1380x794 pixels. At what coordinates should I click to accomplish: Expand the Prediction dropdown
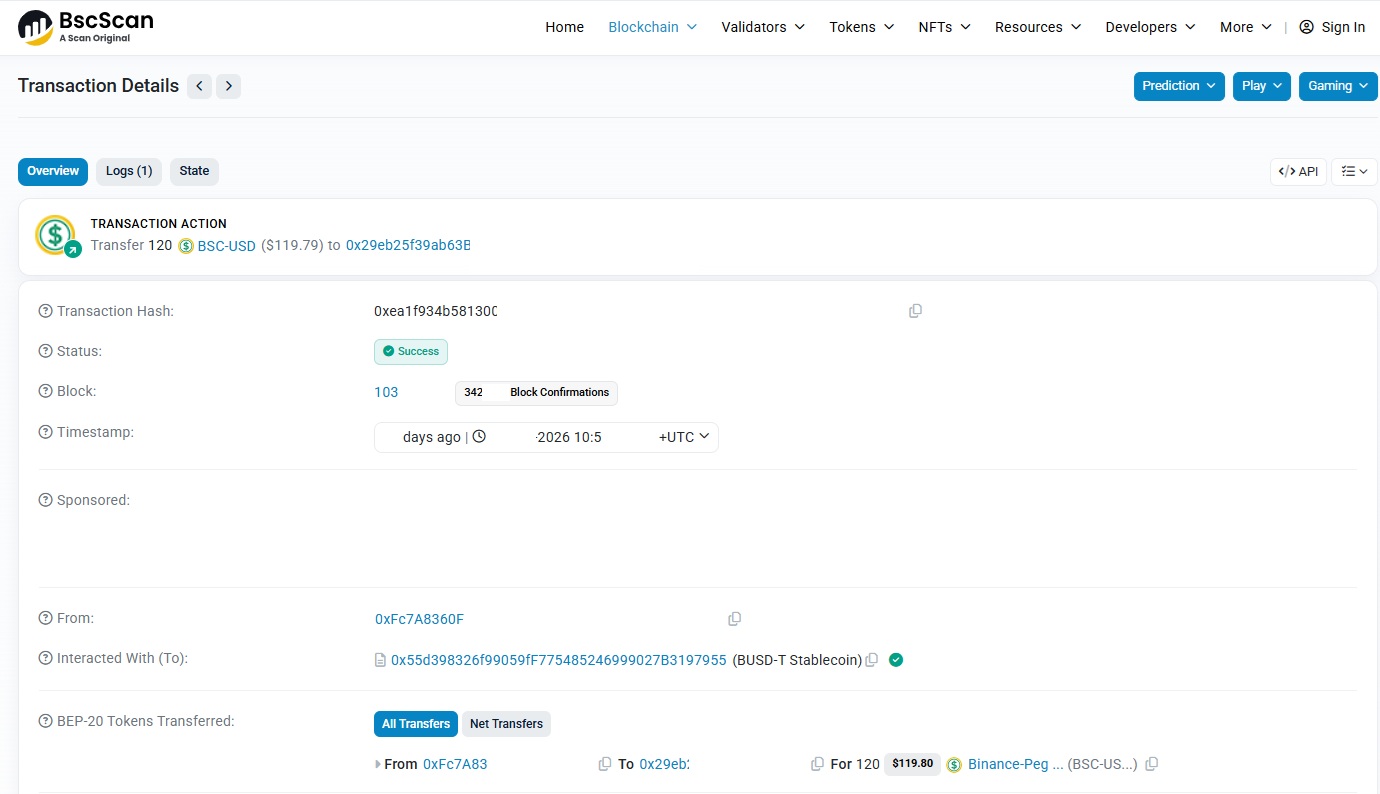point(1179,86)
